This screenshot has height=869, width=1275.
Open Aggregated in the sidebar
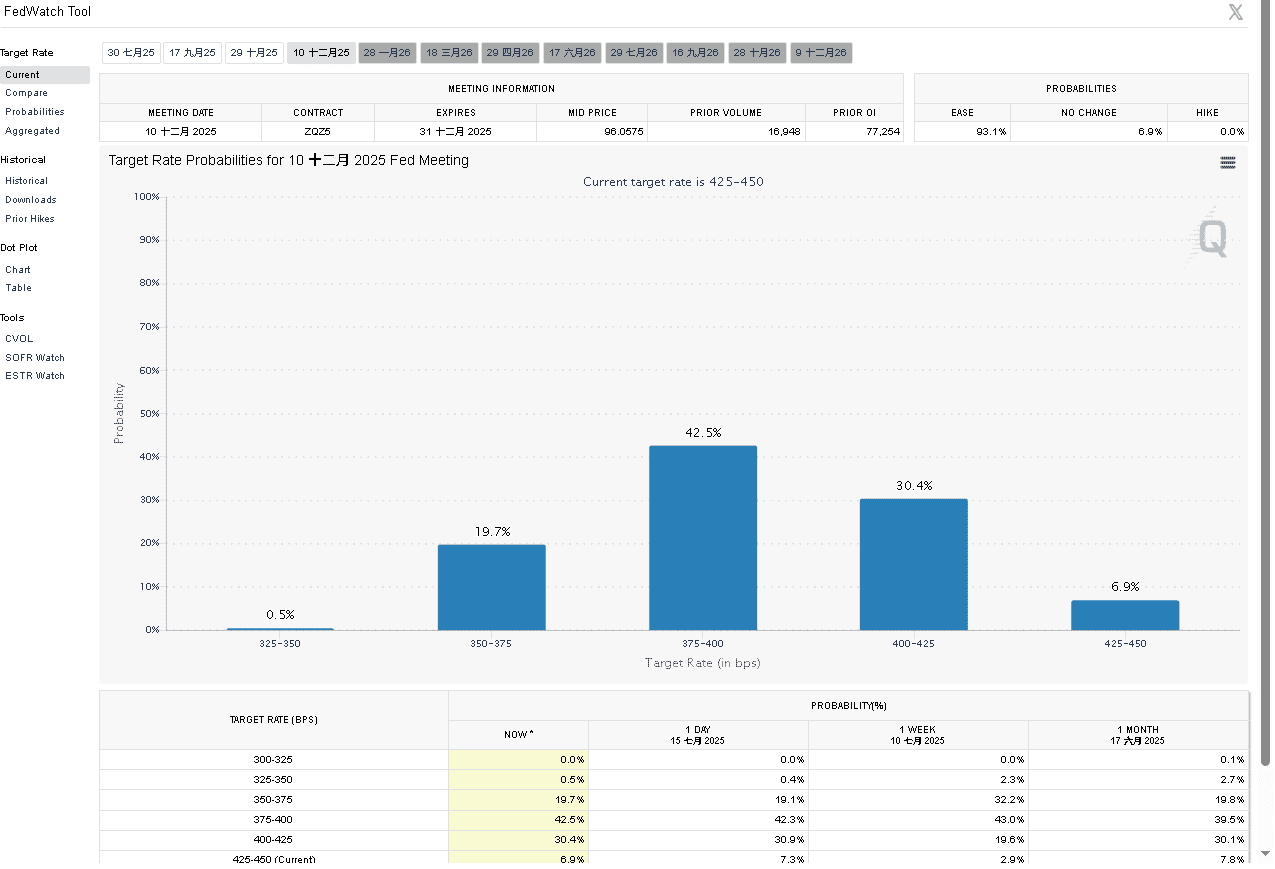point(32,131)
